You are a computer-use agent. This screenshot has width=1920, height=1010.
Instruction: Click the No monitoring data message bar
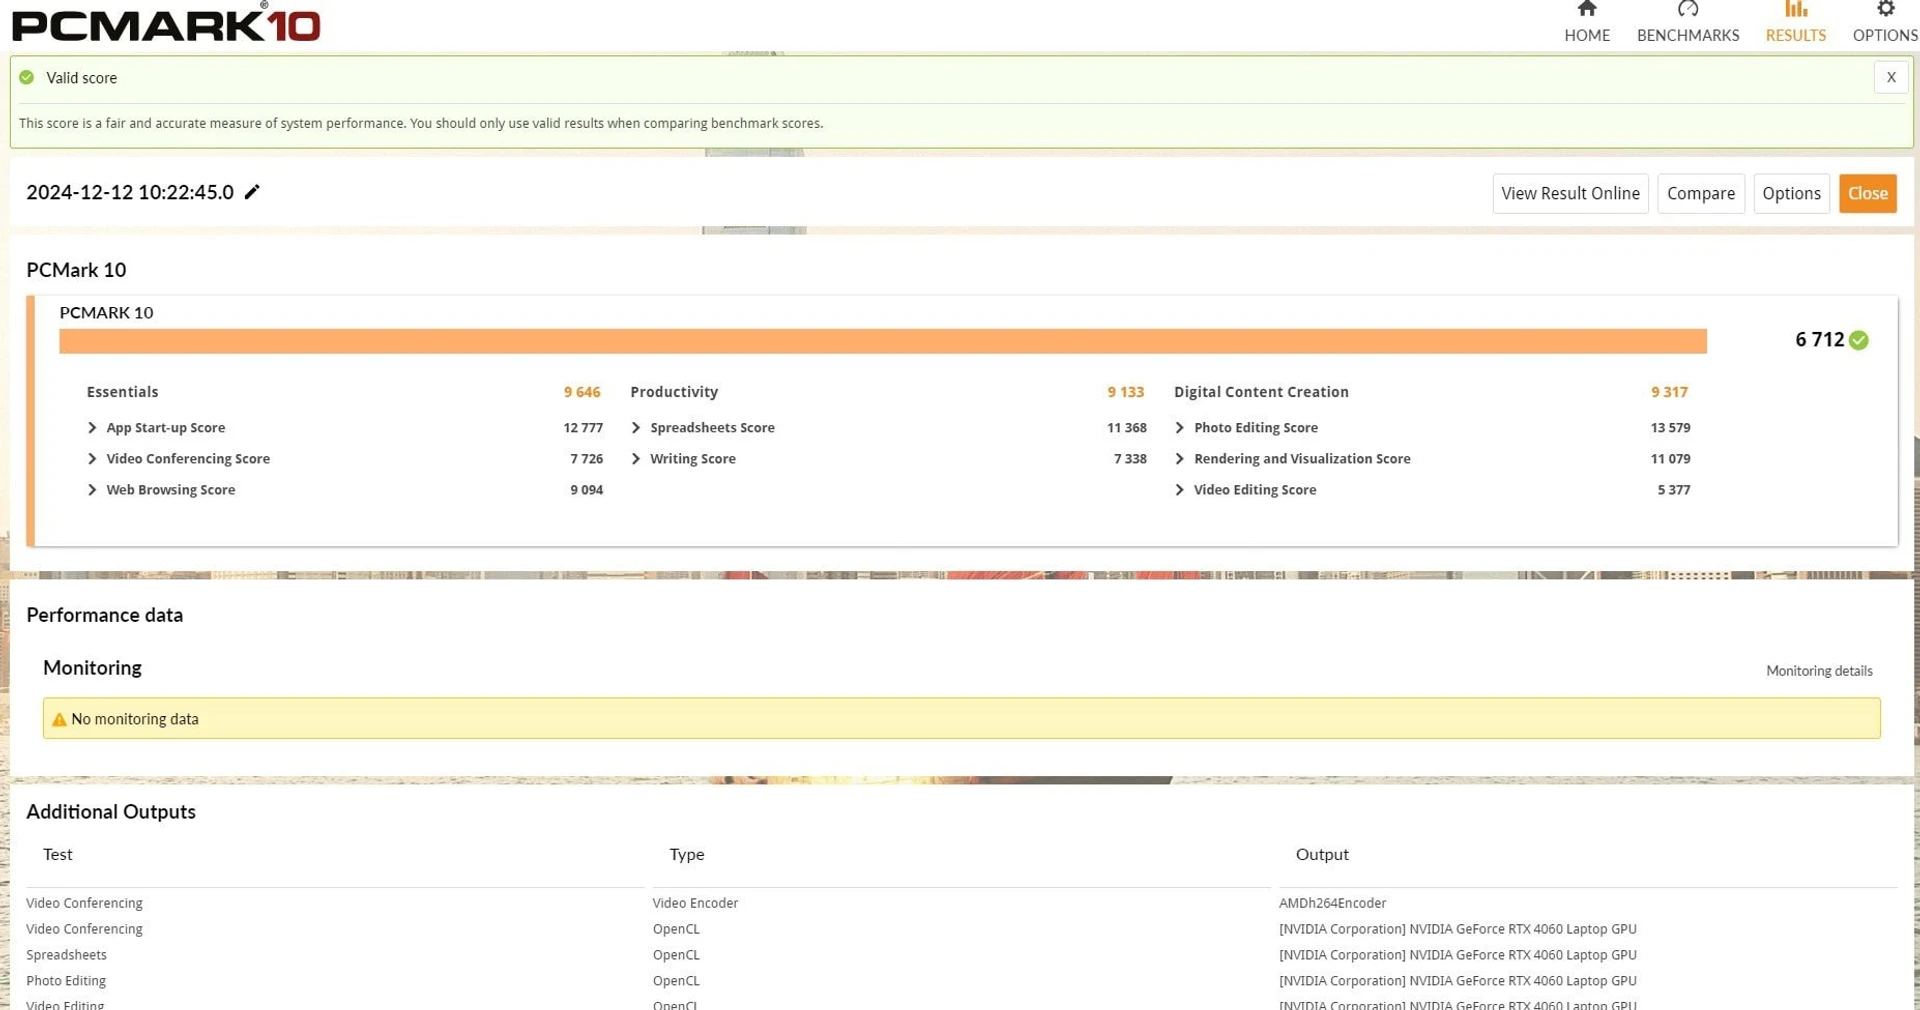point(961,718)
